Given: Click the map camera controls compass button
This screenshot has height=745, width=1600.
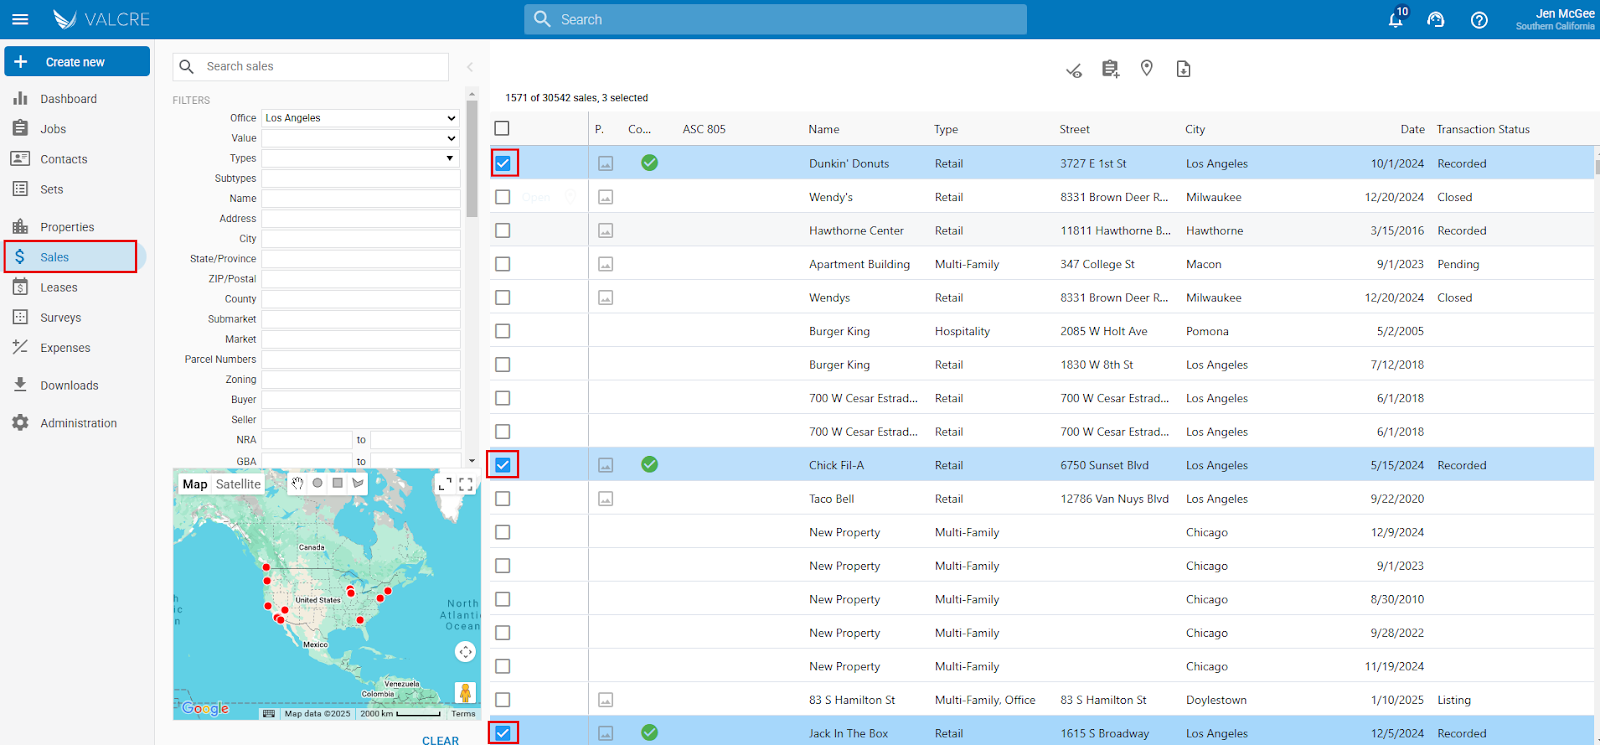Looking at the screenshot, I should point(465,652).
